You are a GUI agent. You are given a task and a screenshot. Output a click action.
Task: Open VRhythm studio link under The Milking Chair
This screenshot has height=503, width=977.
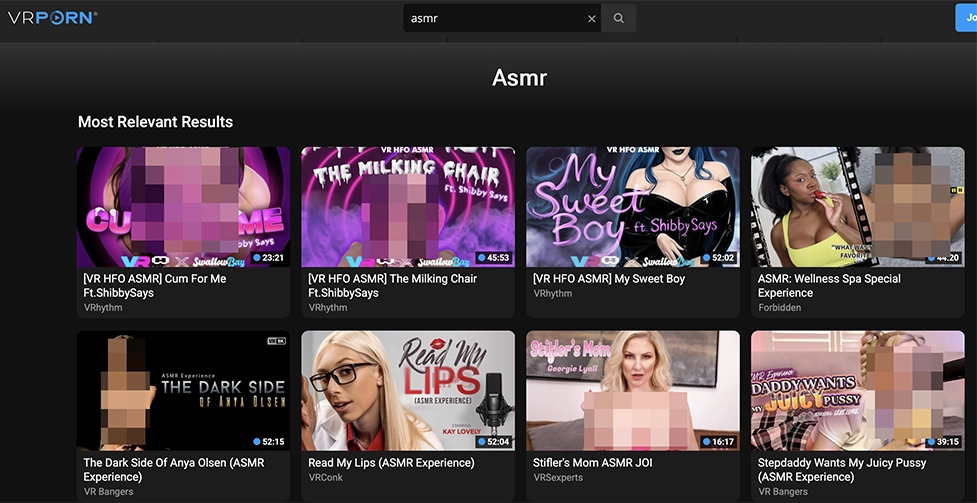[x=328, y=307]
